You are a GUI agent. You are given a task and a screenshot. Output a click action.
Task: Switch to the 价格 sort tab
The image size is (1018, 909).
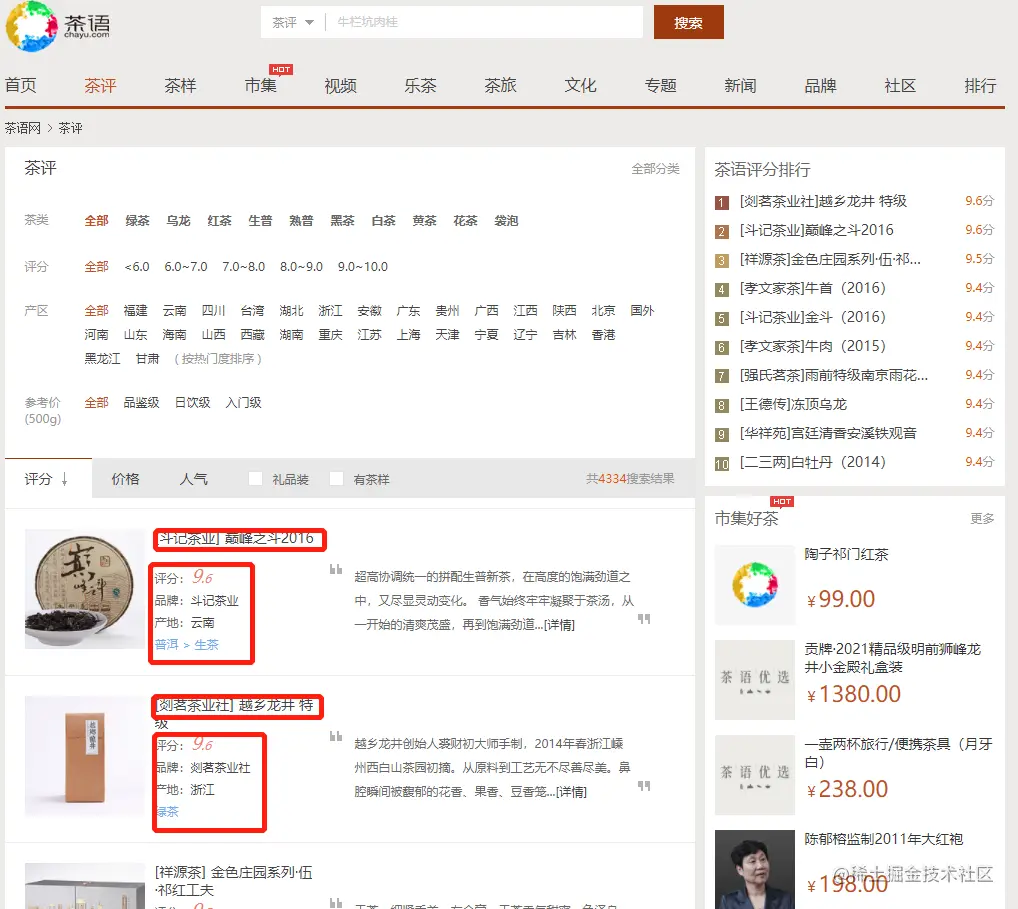[126, 480]
